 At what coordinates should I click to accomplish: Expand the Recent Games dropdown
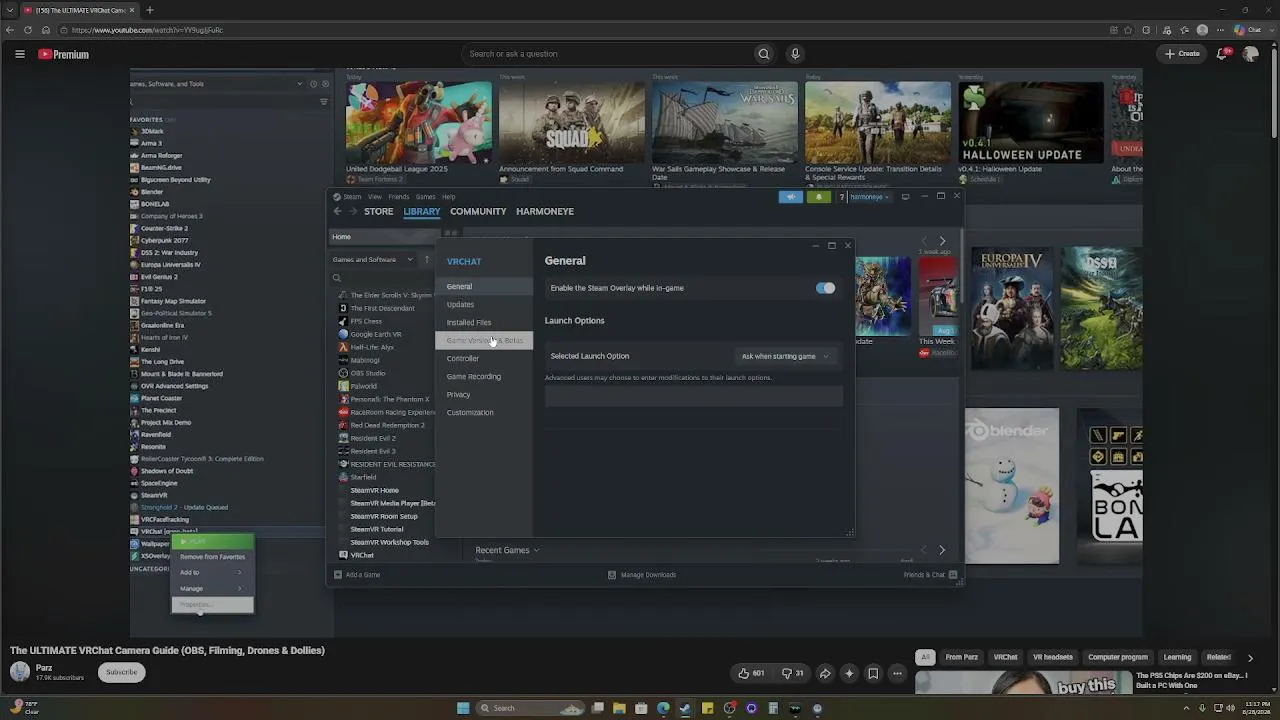(x=507, y=550)
